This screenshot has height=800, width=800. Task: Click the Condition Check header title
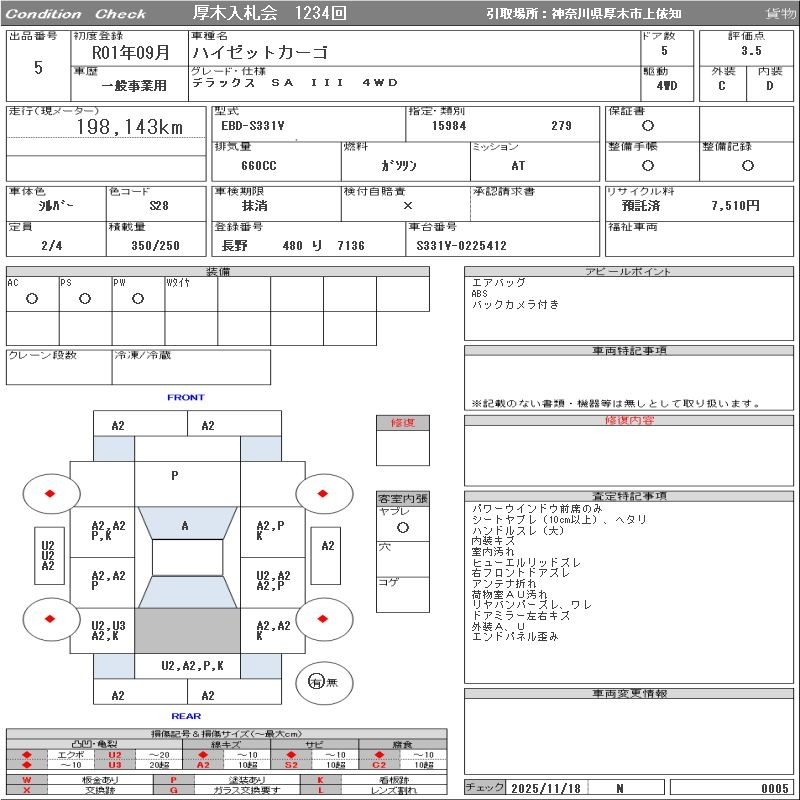76,14
